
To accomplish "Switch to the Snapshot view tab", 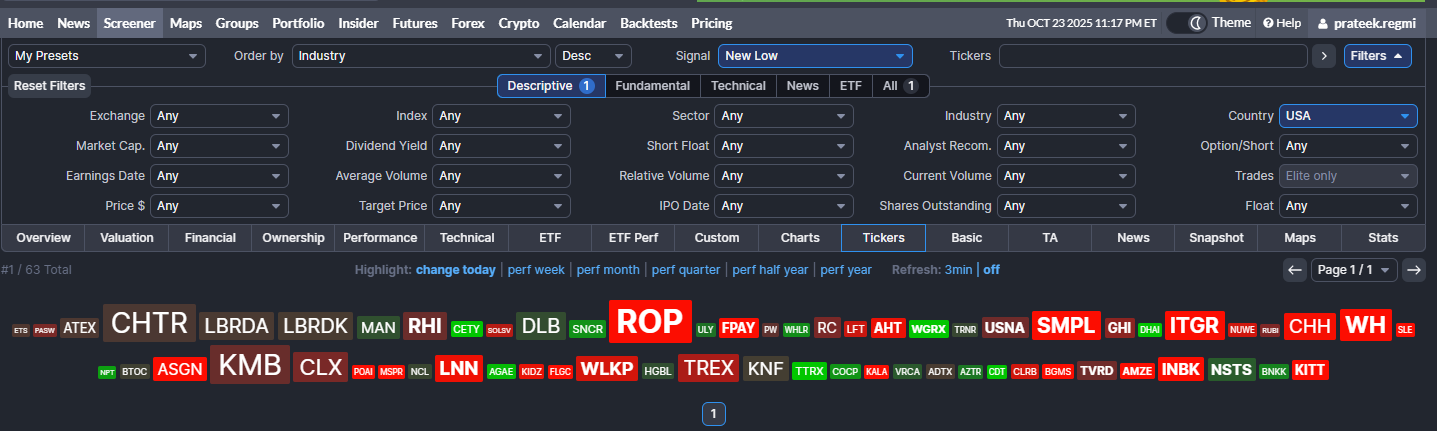I will coord(1216,238).
